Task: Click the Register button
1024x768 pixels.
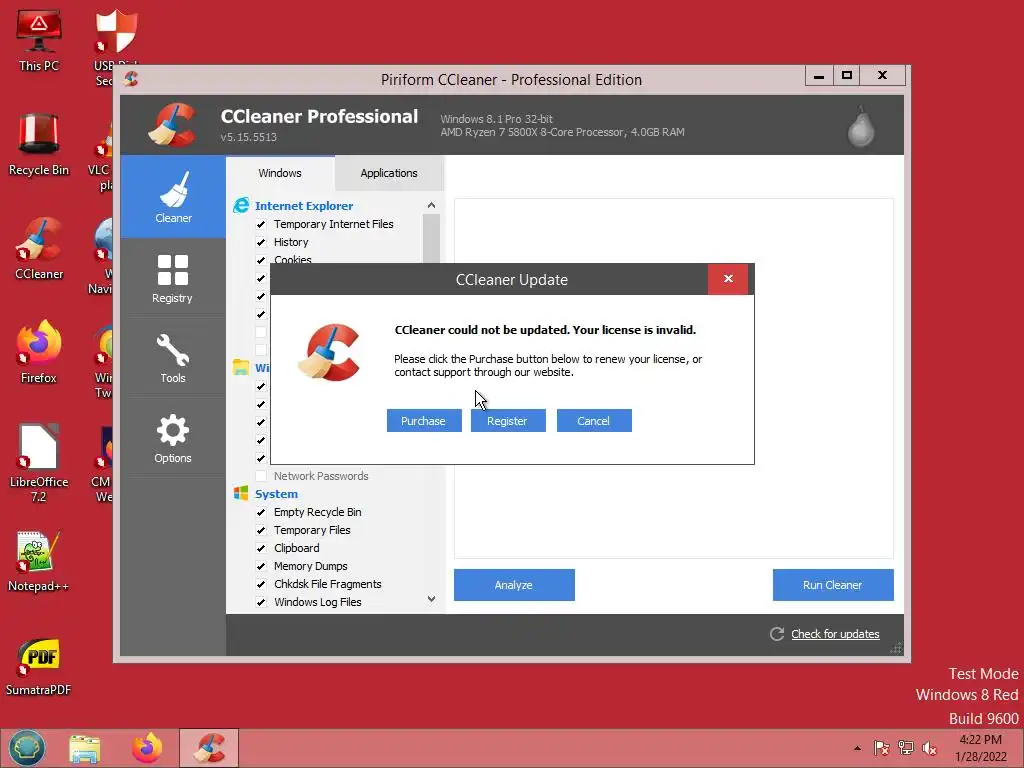Action: pos(508,421)
